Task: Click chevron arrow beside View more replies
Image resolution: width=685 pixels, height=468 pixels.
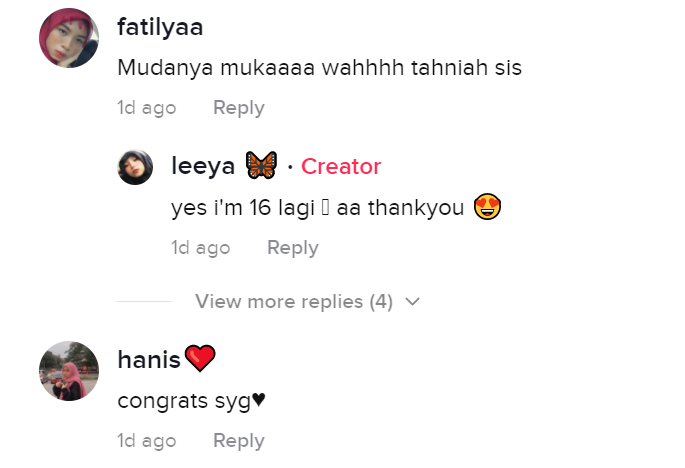Action: pyautogui.click(x=413, y=301)
